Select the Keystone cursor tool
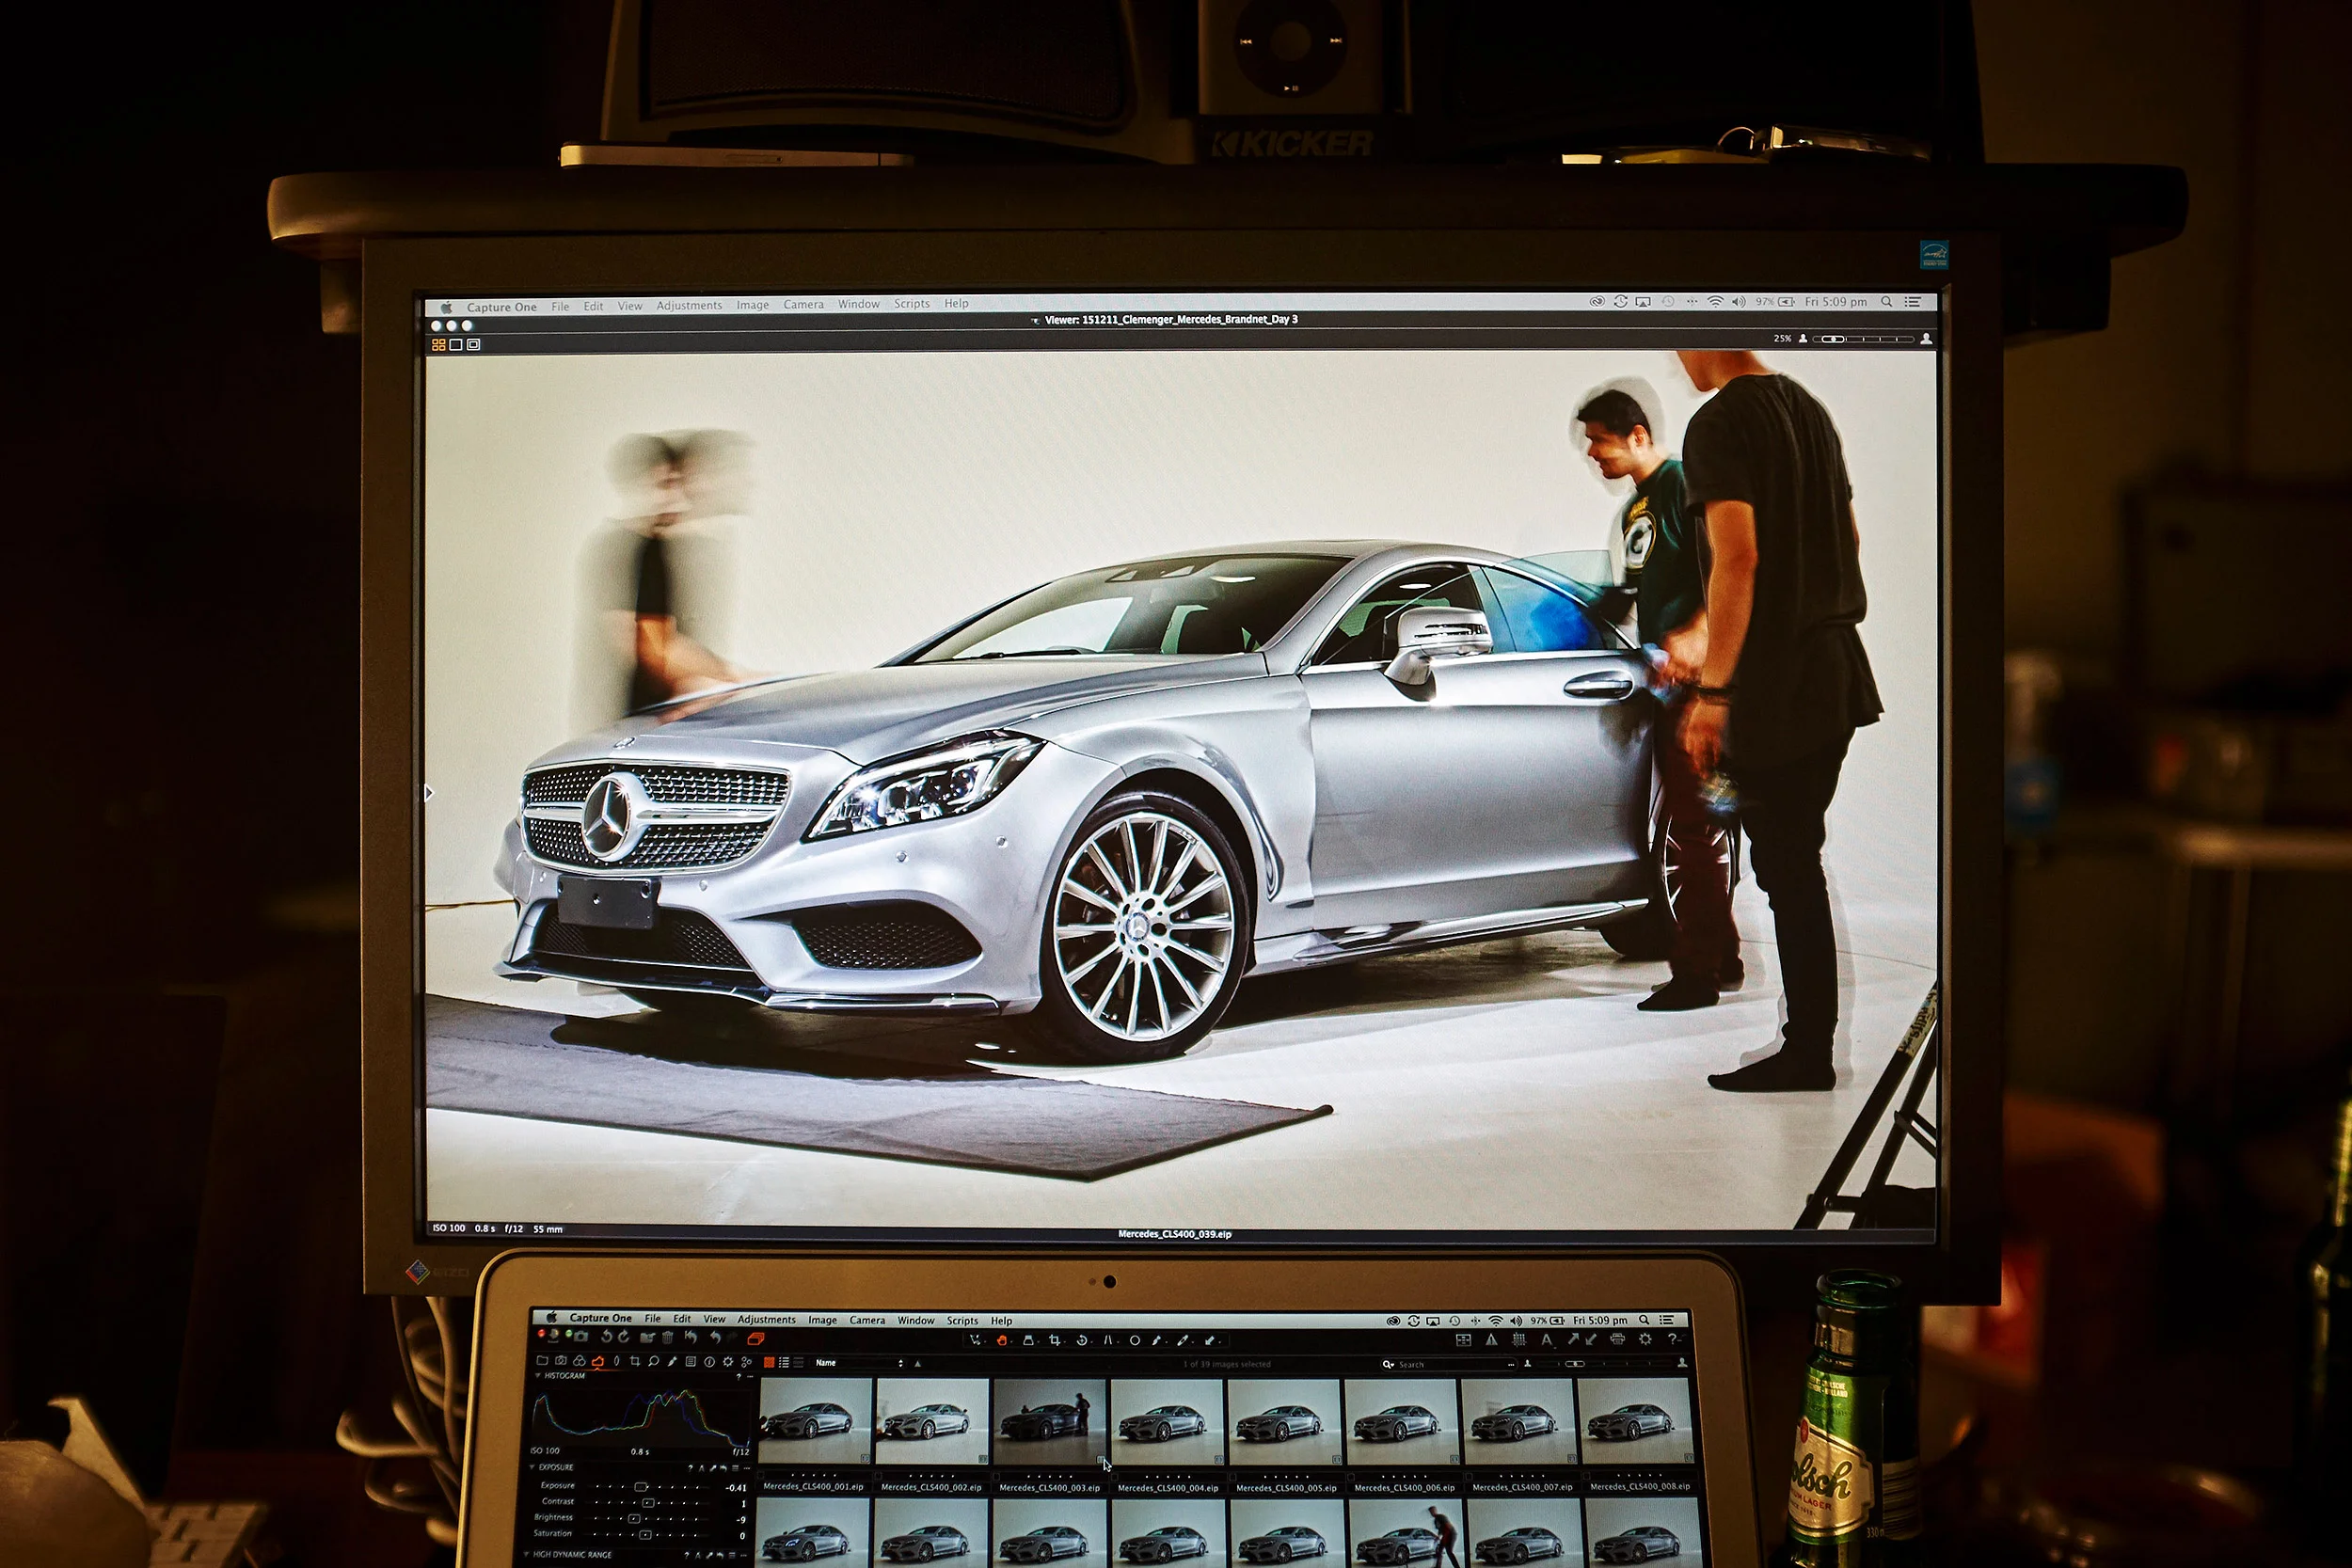2352x1568 pixels. click(1108, 1341)
